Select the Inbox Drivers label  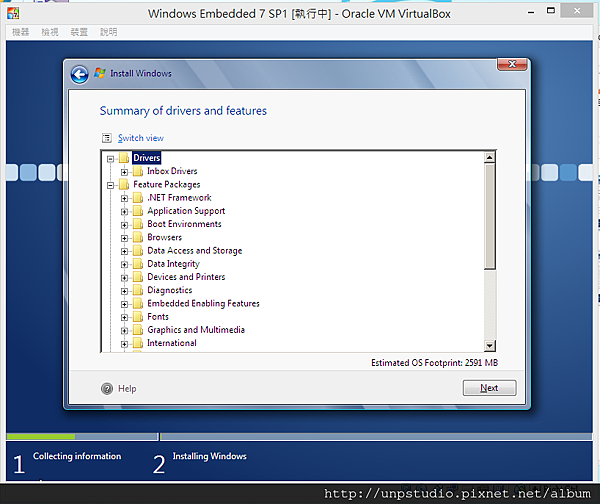pyautogui.click(x=172, y=171)
